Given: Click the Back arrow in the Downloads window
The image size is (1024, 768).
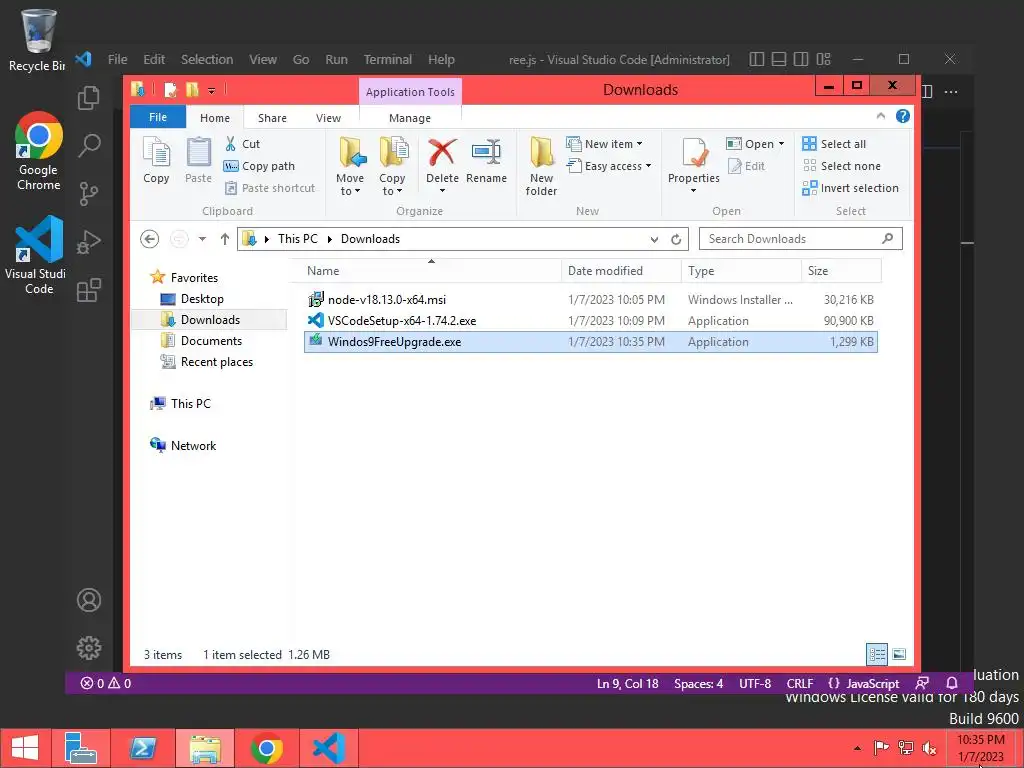Looking at the screenshot, I should (150, 239).
